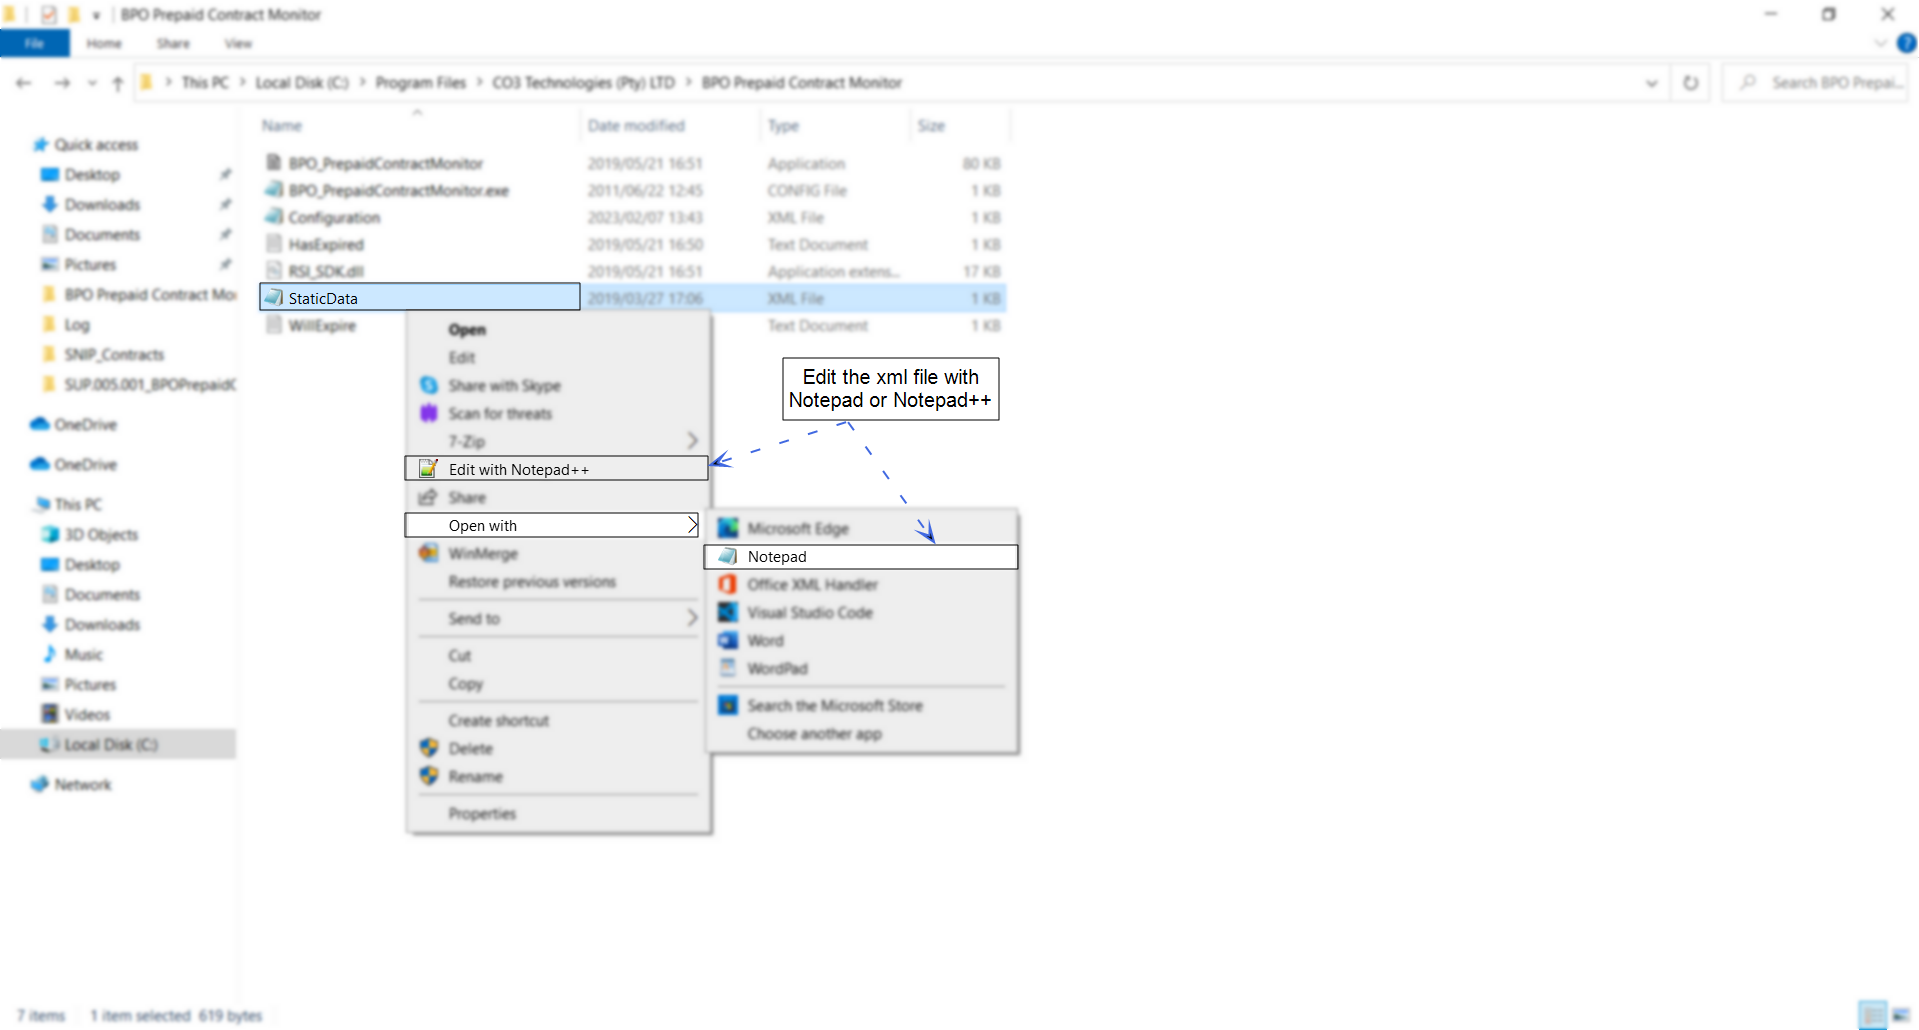The width and height of the screenshot is (1919, 1030).
Task: Click the Configuration file icon
Action: coord(273,216)
